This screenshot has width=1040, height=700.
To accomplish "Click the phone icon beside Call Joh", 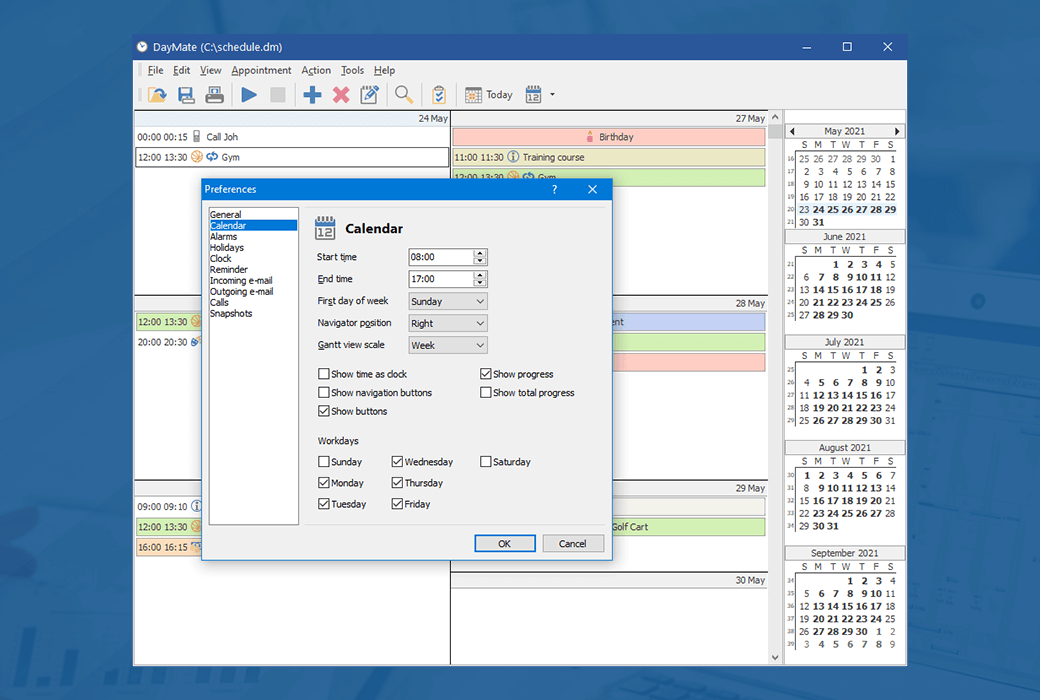I will (x=196, y=137).
